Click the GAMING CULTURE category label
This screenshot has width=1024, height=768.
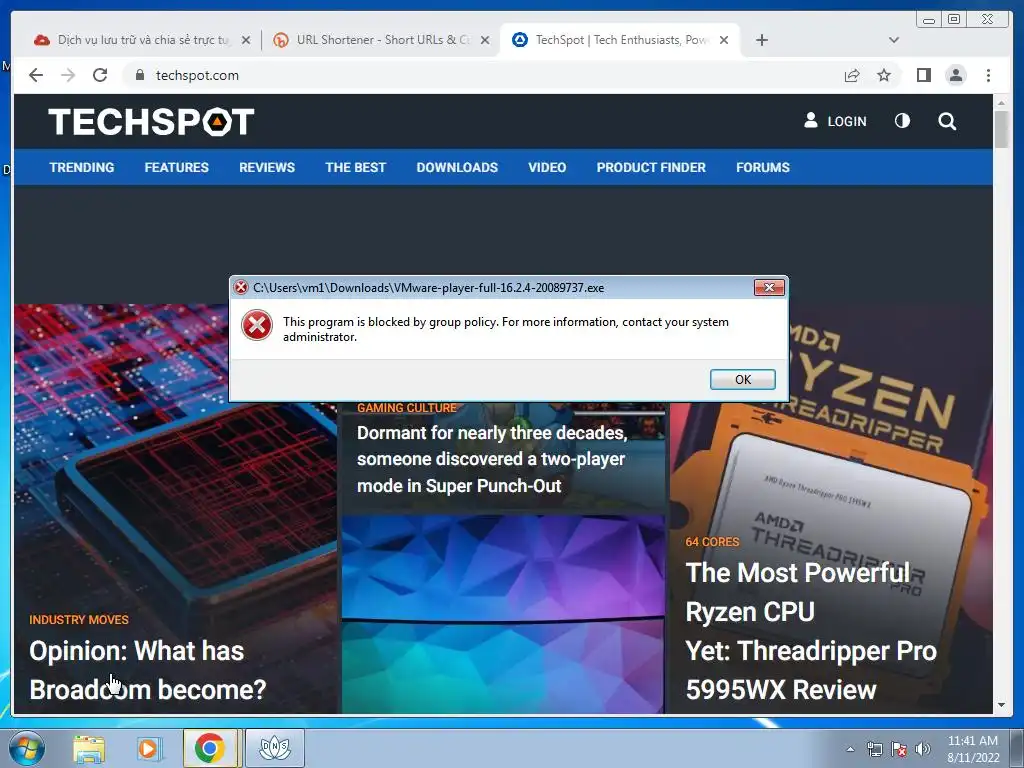click(x=407, y=408)
